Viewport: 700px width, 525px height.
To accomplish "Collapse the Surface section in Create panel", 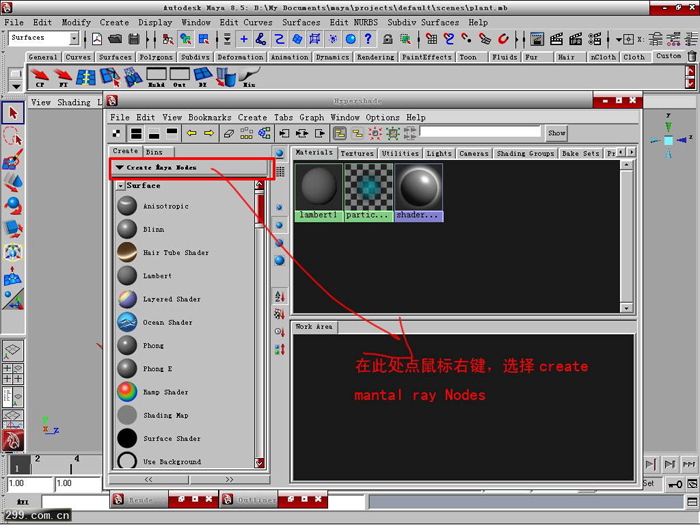I will click(120, 186).
